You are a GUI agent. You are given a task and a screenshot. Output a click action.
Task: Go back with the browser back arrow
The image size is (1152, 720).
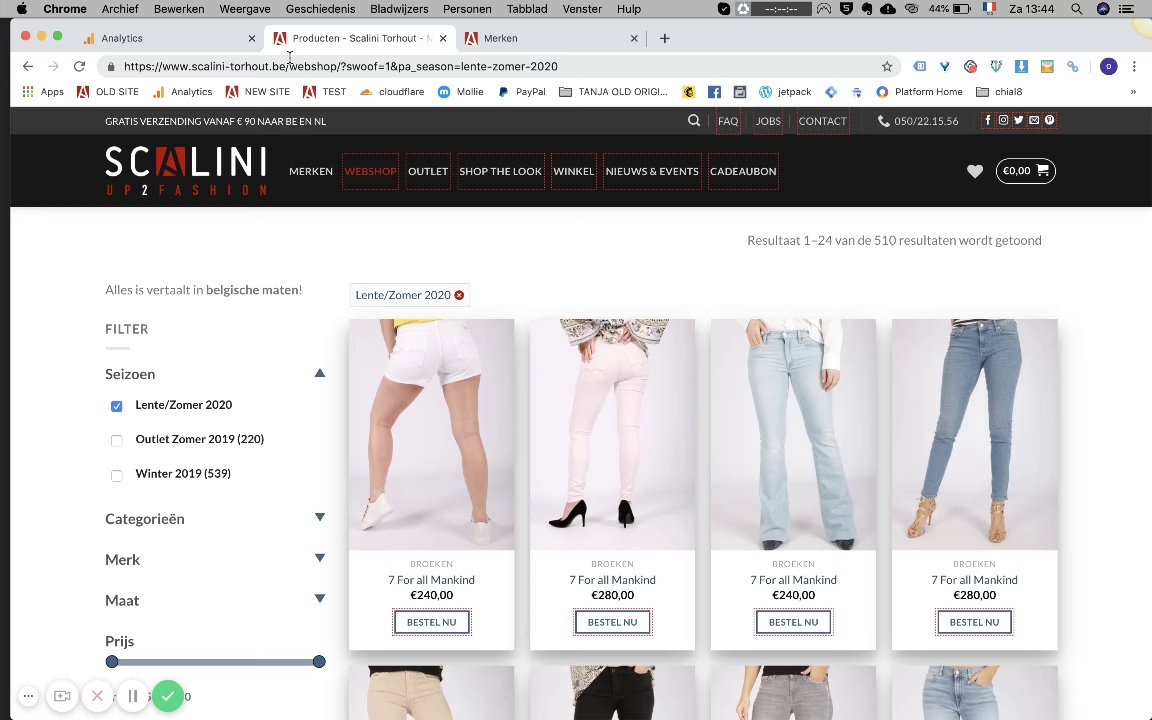(28, 66)
